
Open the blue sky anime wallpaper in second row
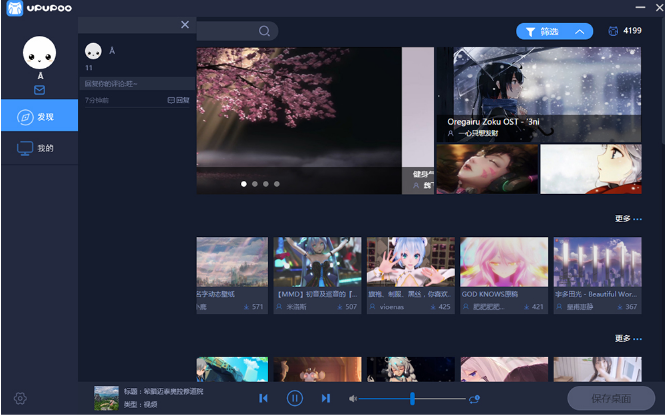click(x=232, y=369)
